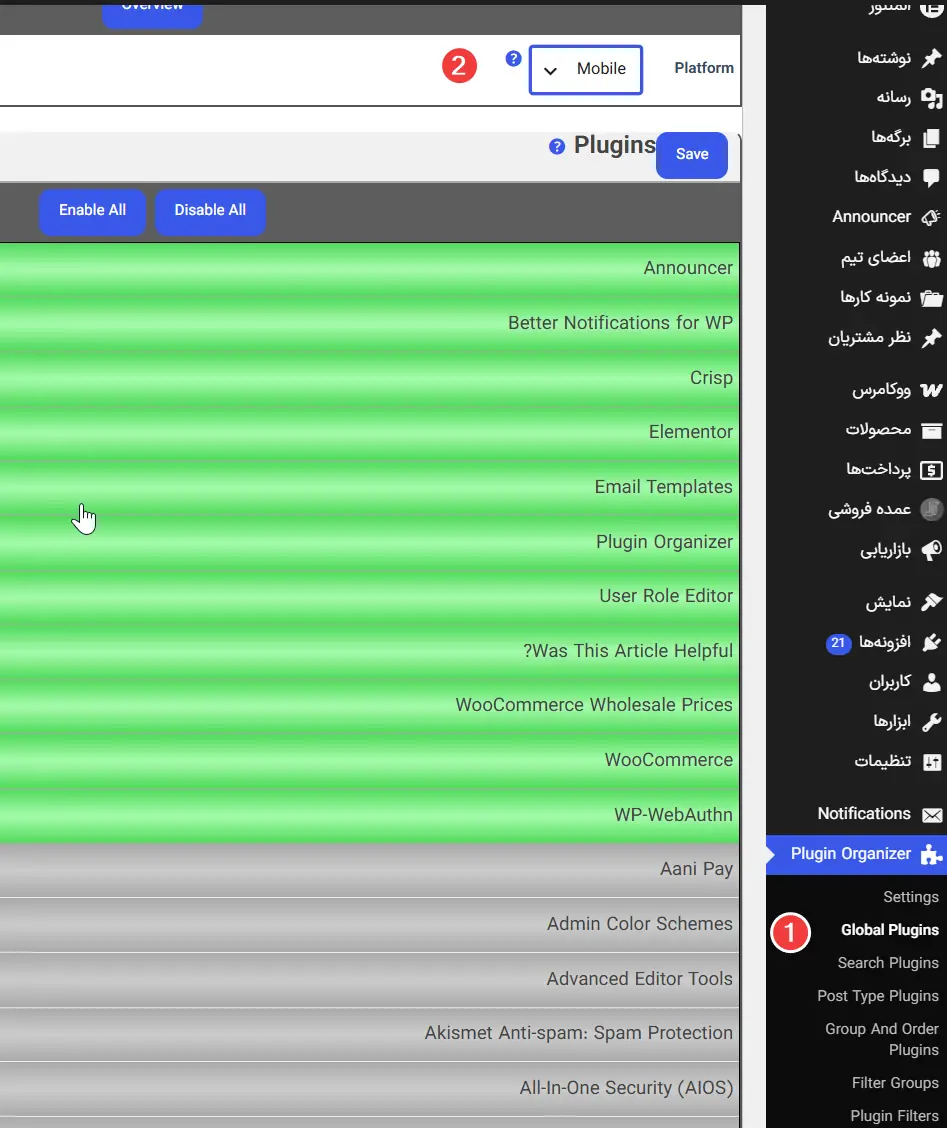Image resolution: width=947 pixels, height=1128 pixels.
Task: Click the pin icon beside نوشته‌ها
Action: point(931,58)
